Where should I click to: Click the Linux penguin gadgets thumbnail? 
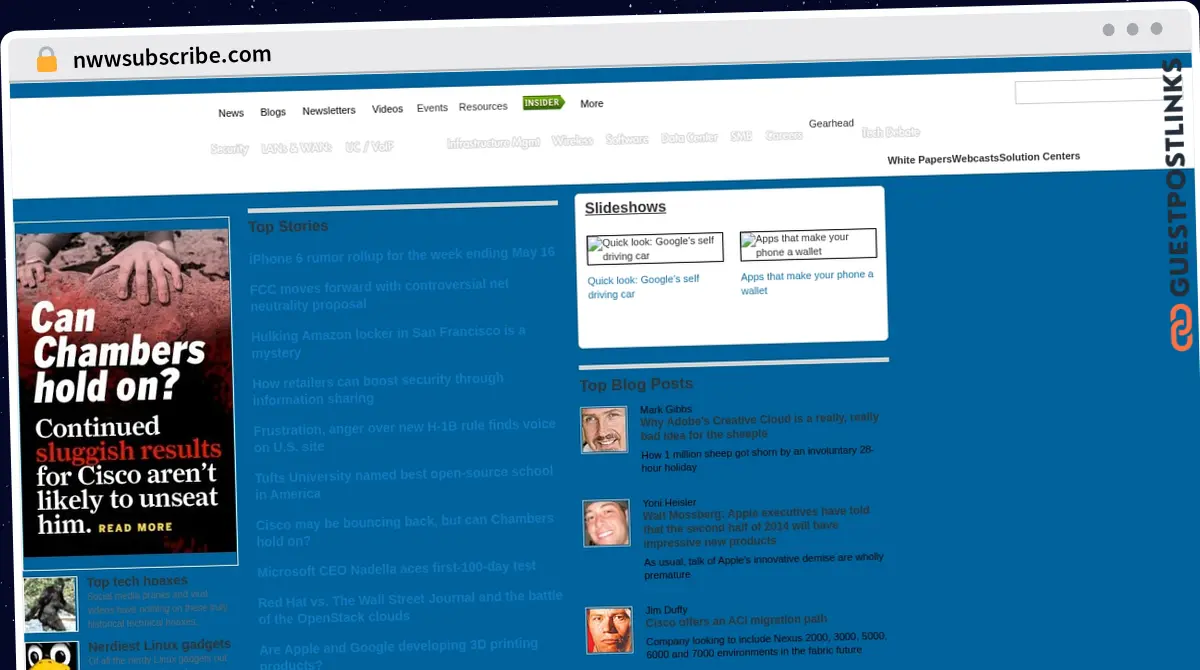pos(52,655)
